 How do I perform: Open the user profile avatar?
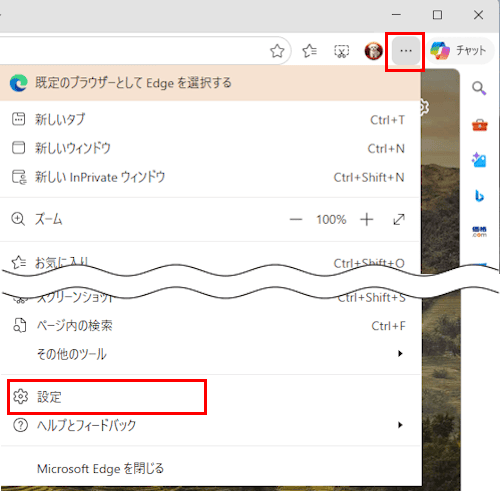point(373,51)
